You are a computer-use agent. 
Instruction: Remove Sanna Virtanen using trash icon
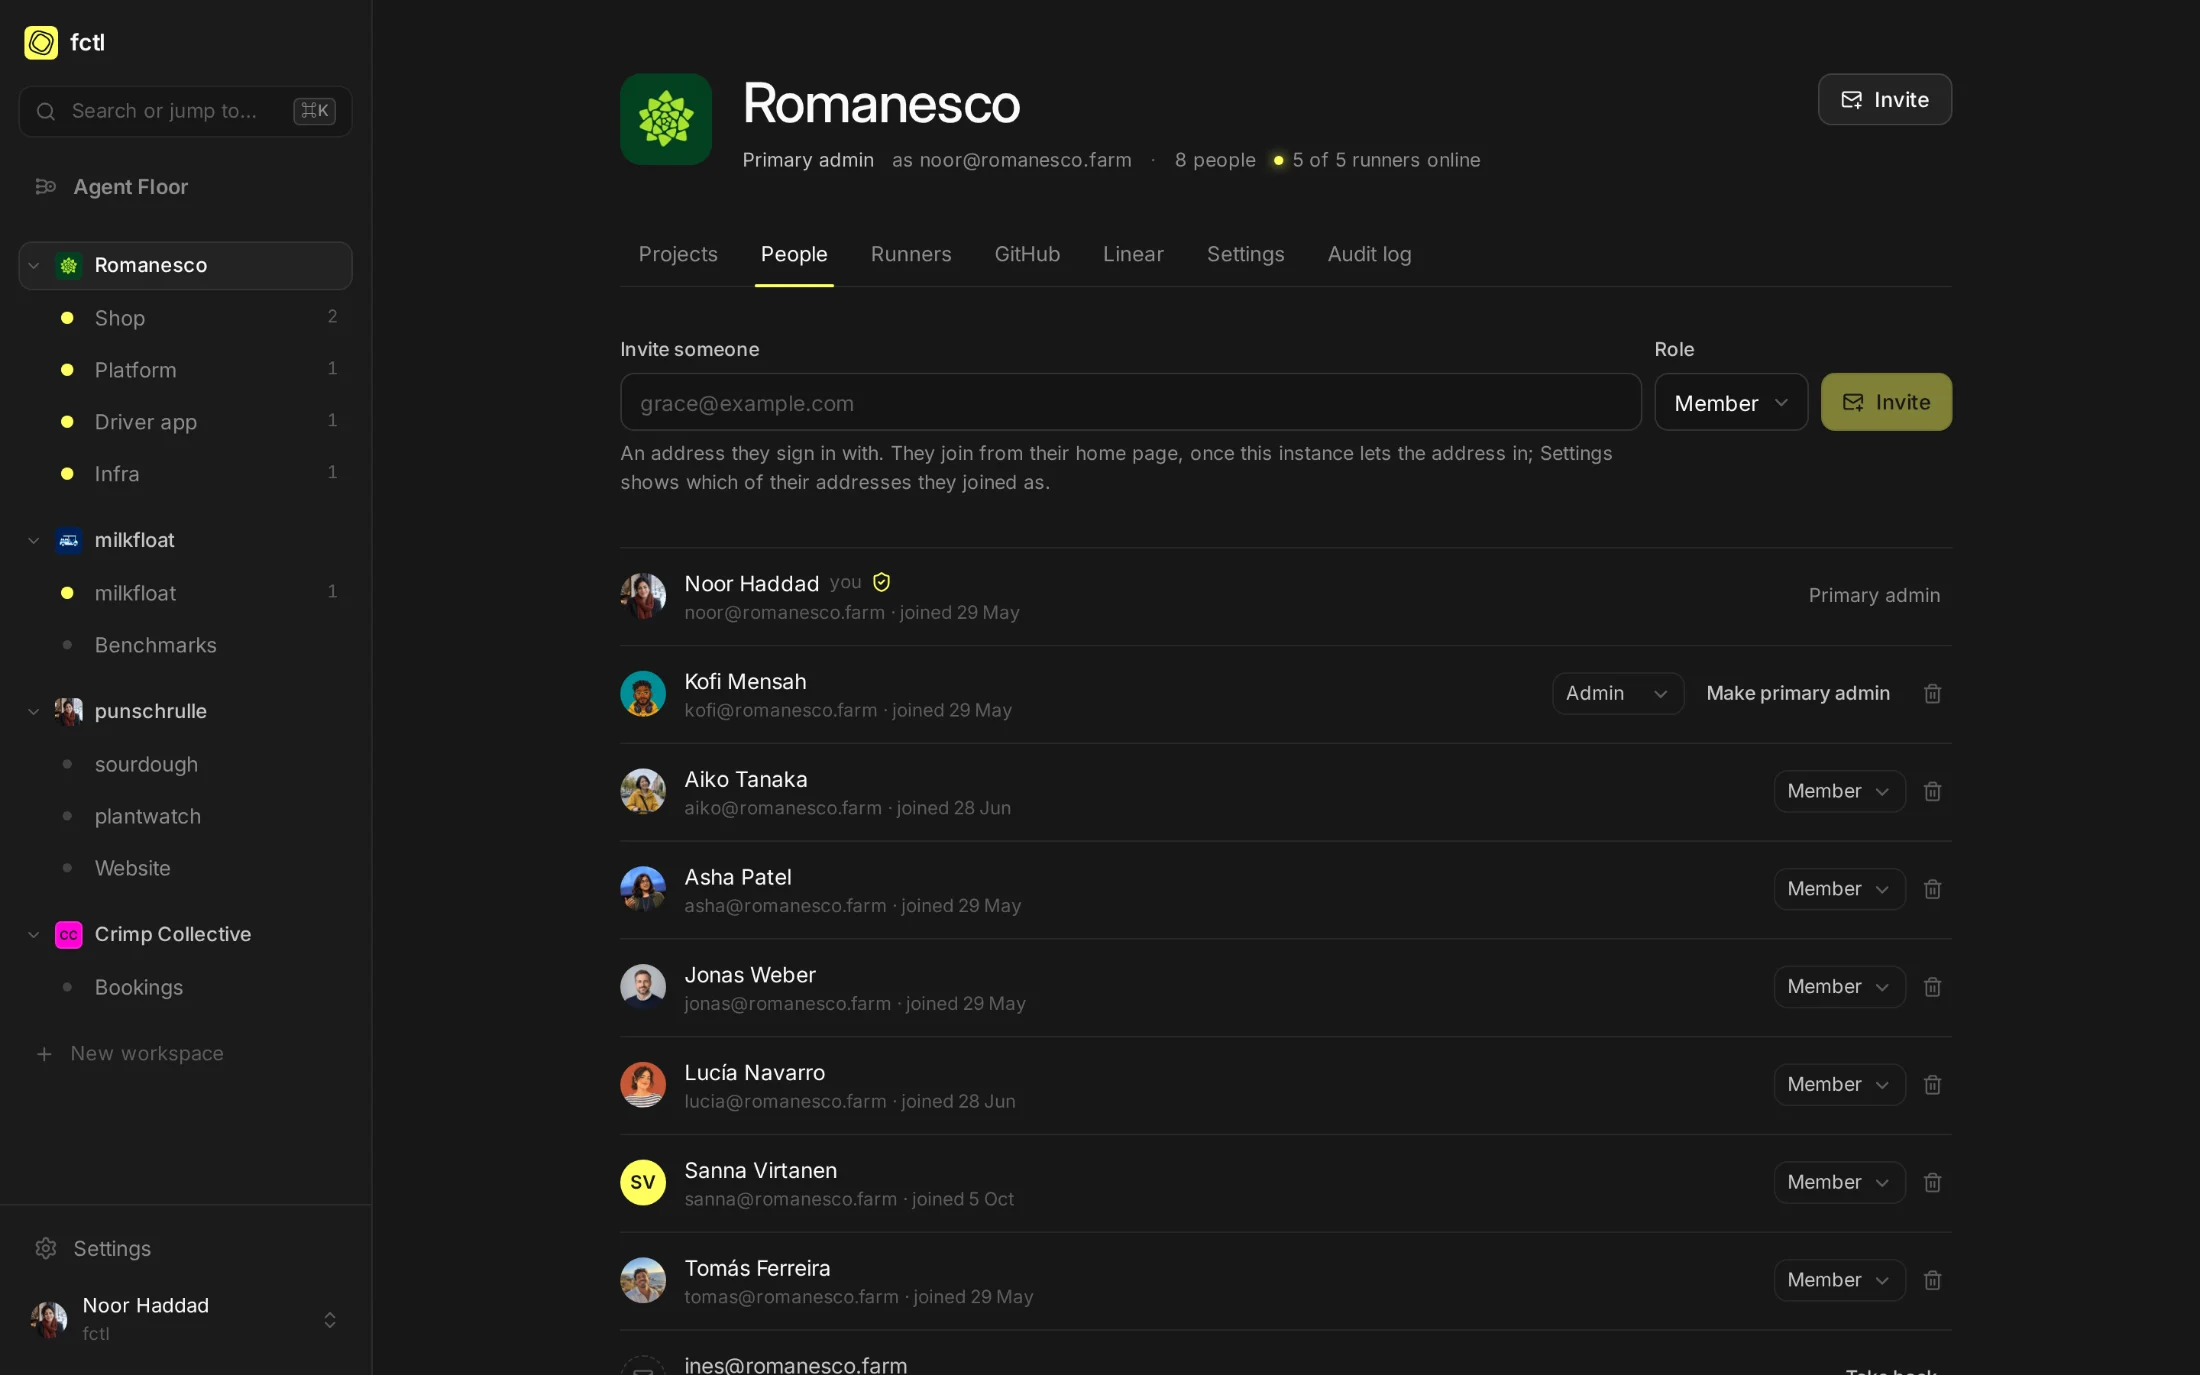coord(1932,1183)
